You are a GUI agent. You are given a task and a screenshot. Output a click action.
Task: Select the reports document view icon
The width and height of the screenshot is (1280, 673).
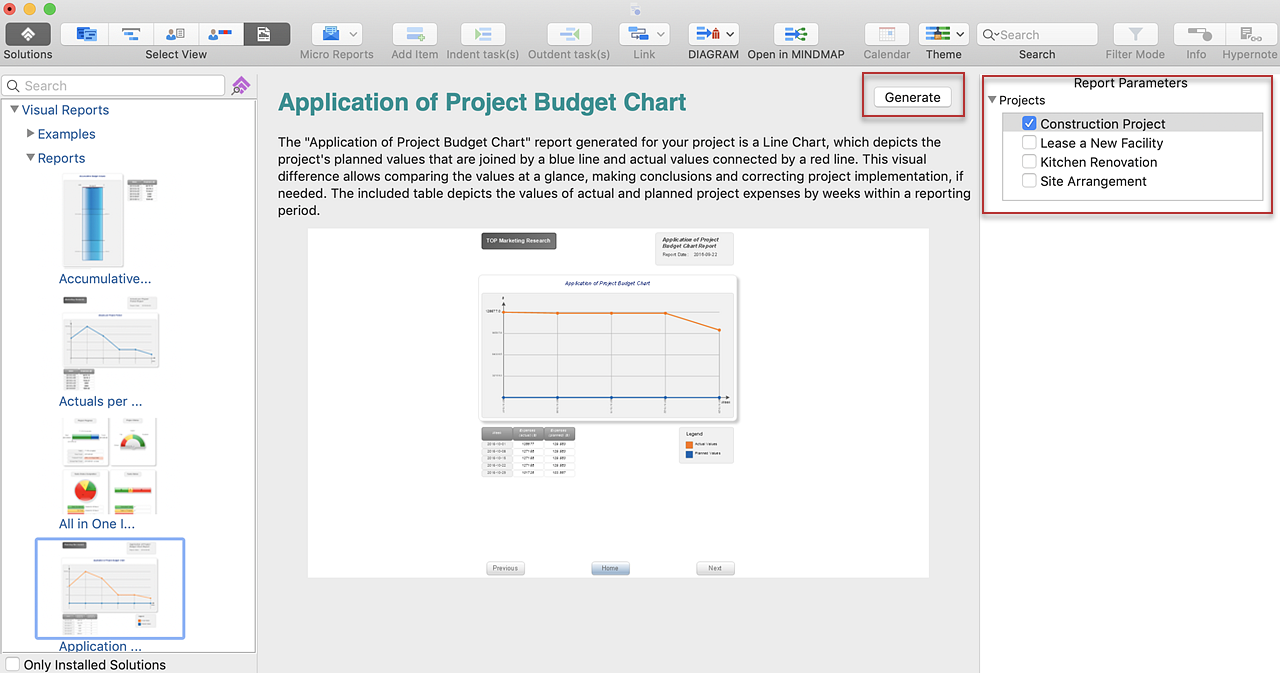(267, 34)
